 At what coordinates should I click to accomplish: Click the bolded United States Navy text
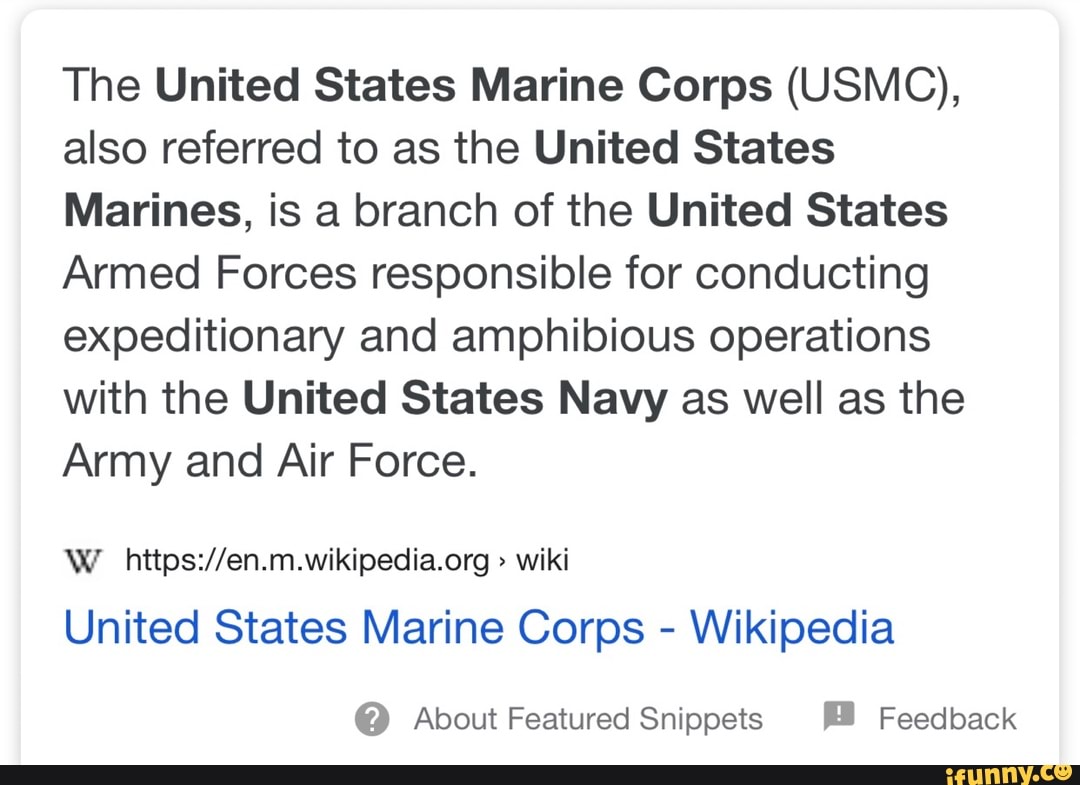(455, 397)
